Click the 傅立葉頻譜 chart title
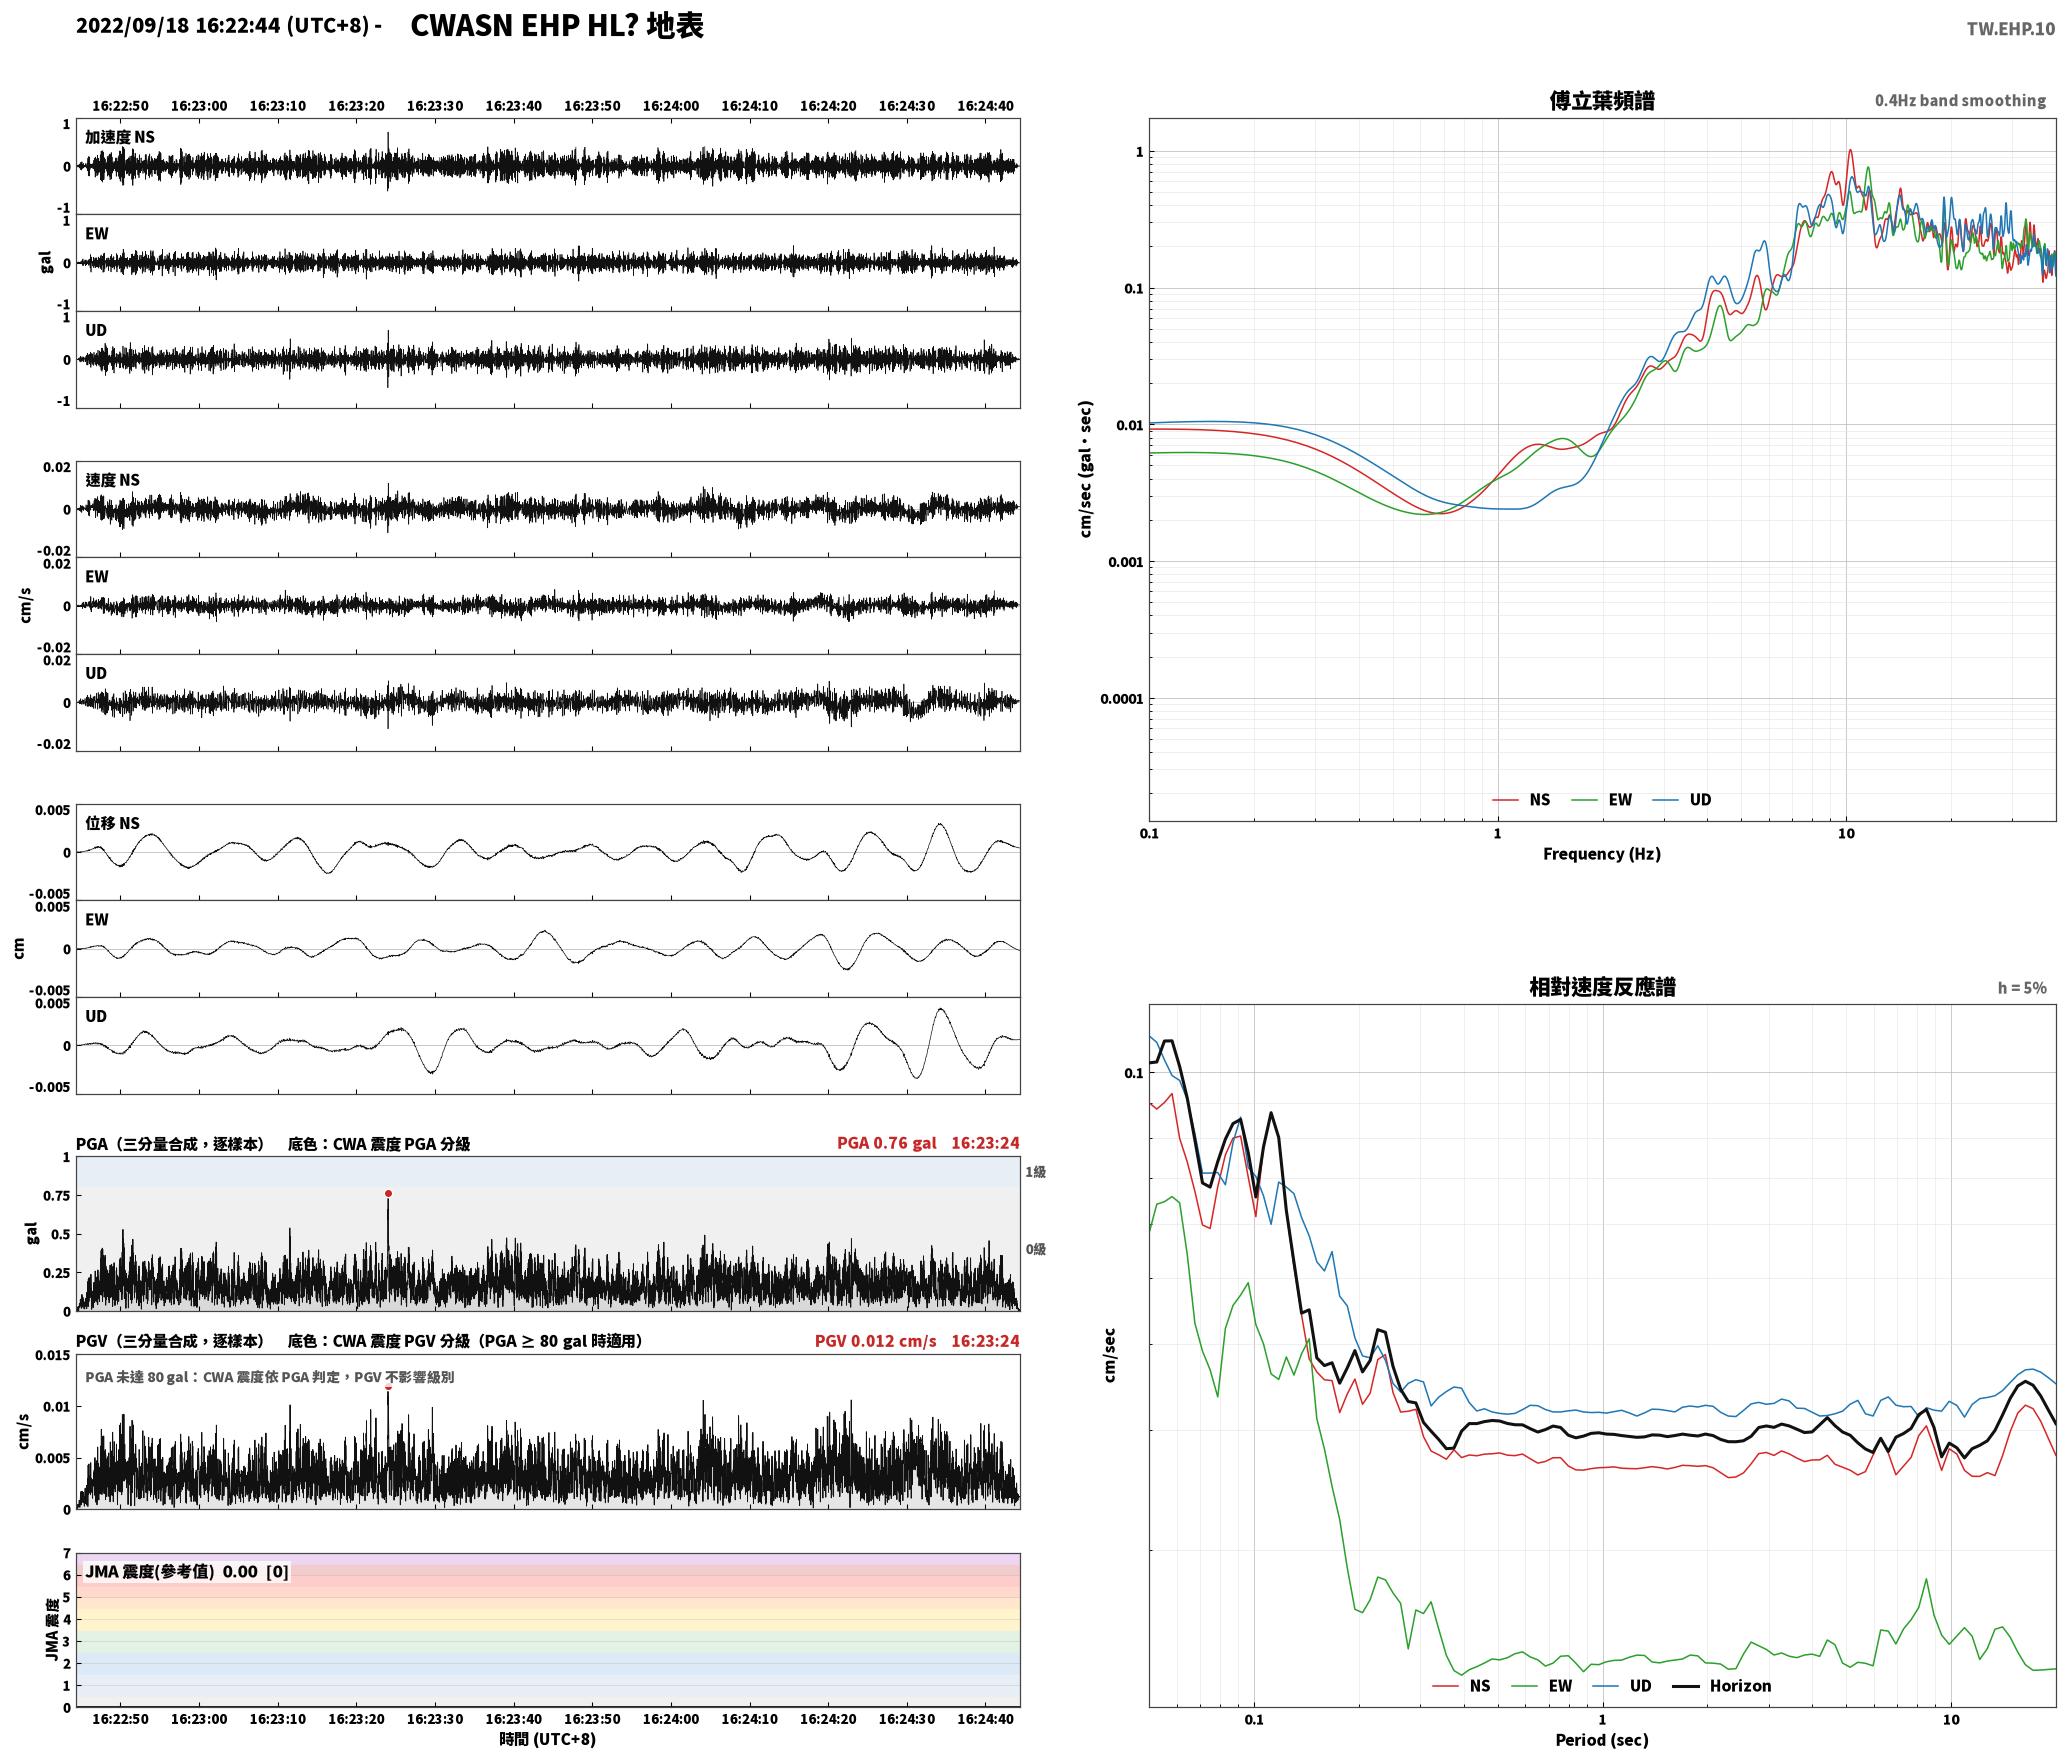This screenshot has width=2066, height=1760. click(1602, 101)
